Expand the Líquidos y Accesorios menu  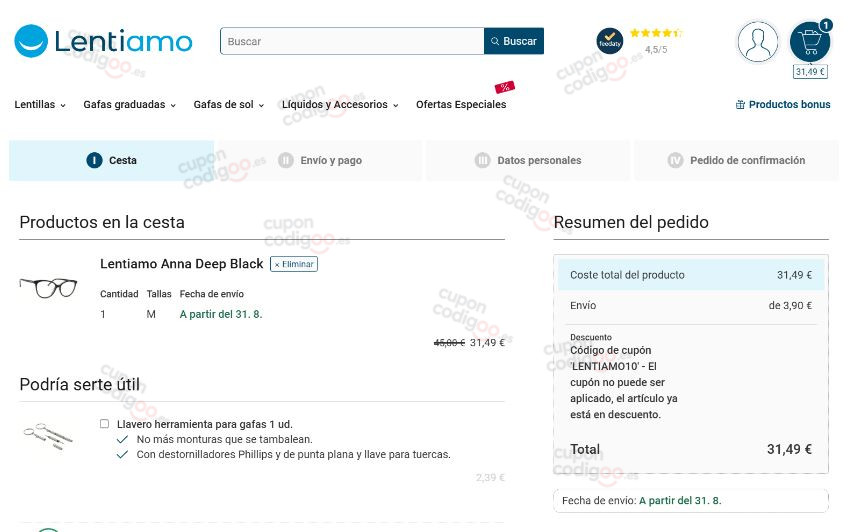(x=340, y=104)
